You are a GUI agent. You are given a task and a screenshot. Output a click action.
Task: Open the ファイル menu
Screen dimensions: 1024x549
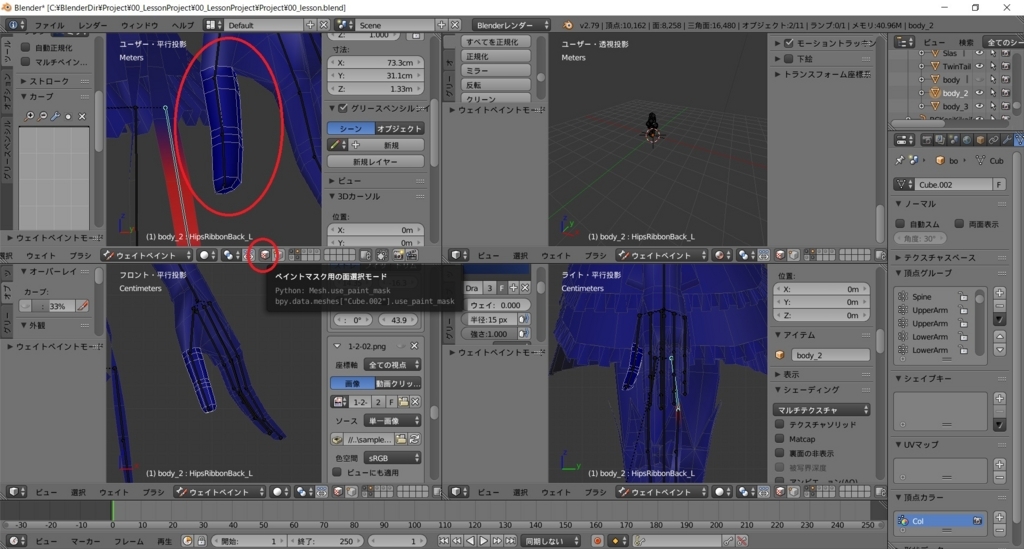pyautogui.click(x=49, y=25)
